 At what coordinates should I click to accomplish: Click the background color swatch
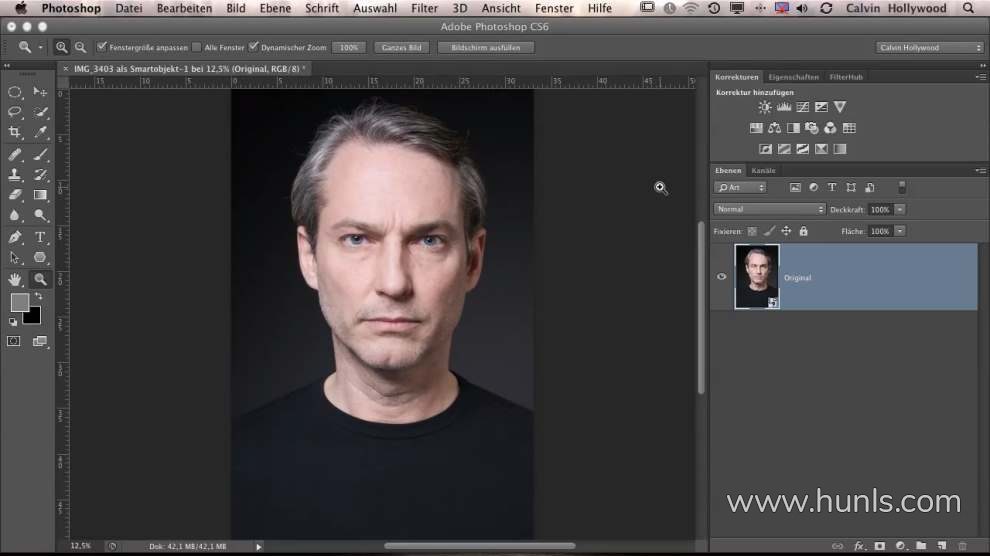coord(34,319)
